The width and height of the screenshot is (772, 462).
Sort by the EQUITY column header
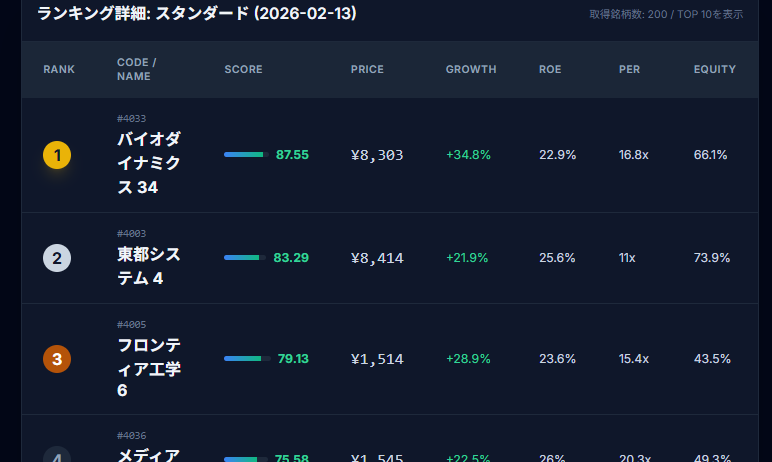(714, 70)
